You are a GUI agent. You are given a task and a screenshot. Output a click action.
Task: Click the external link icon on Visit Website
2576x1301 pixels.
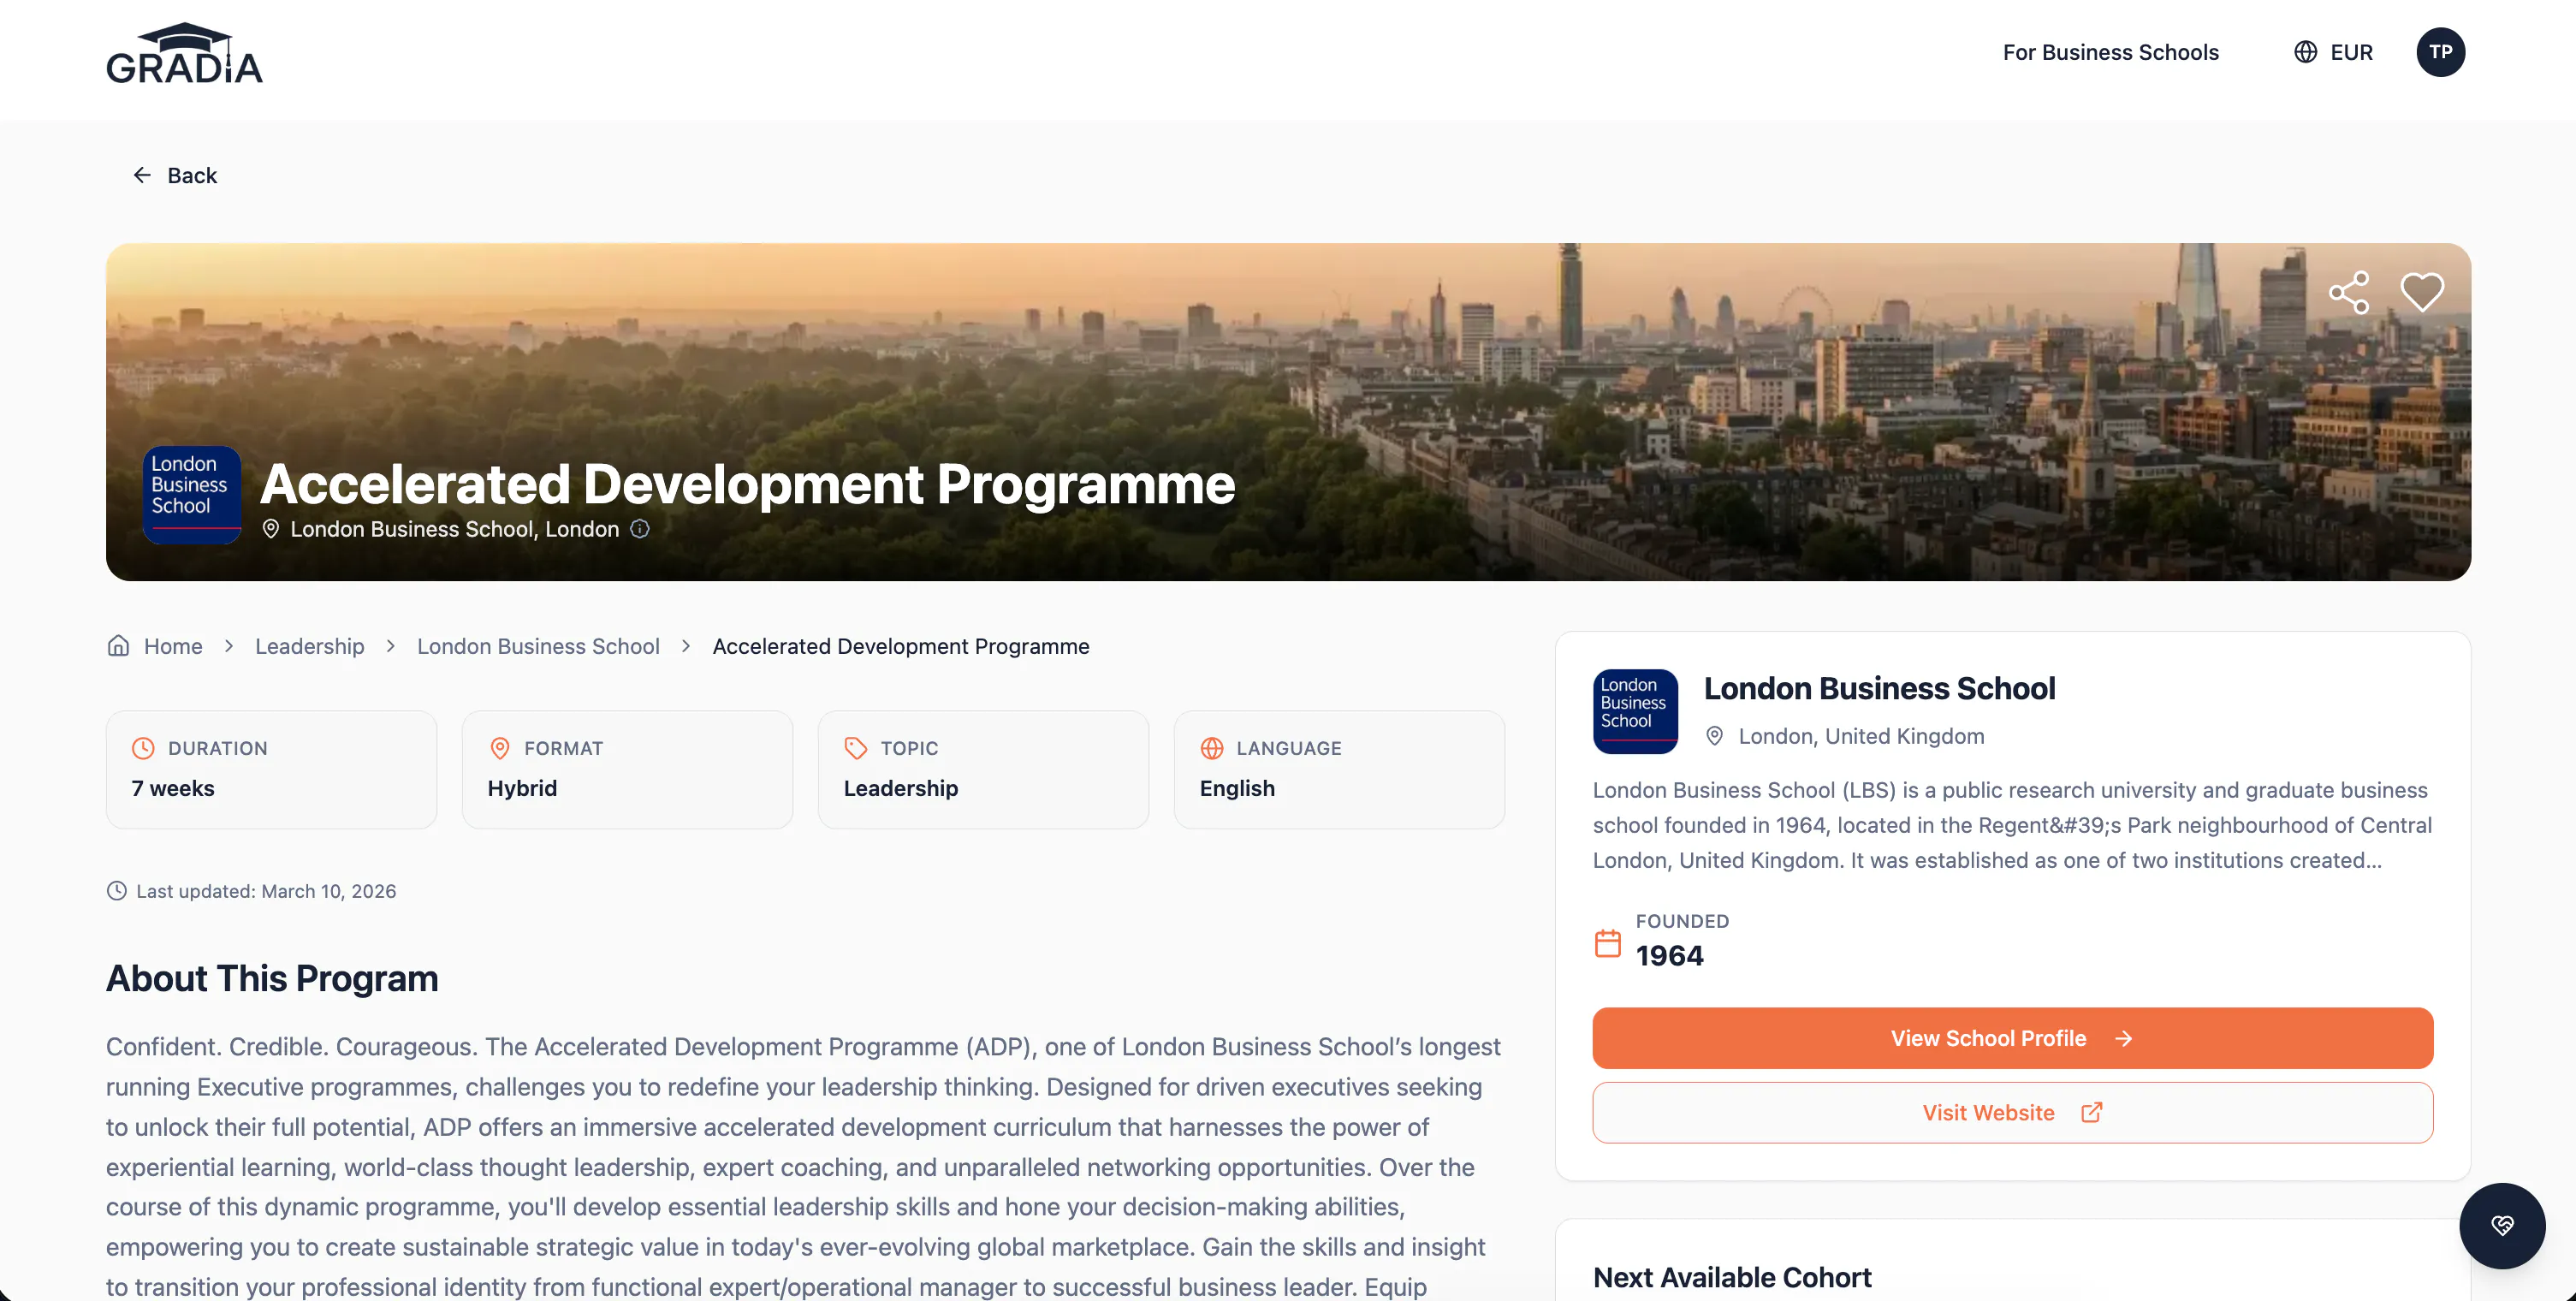tap(2091, 1113)
